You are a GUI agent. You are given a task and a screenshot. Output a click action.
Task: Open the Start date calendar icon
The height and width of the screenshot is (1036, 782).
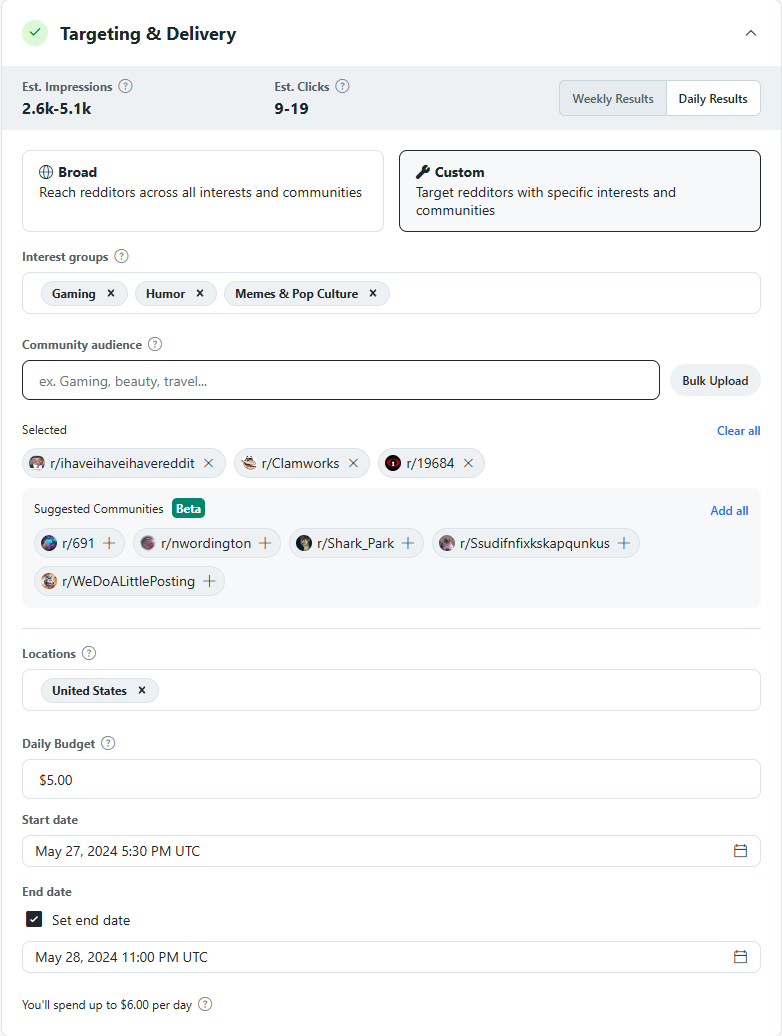740,851
